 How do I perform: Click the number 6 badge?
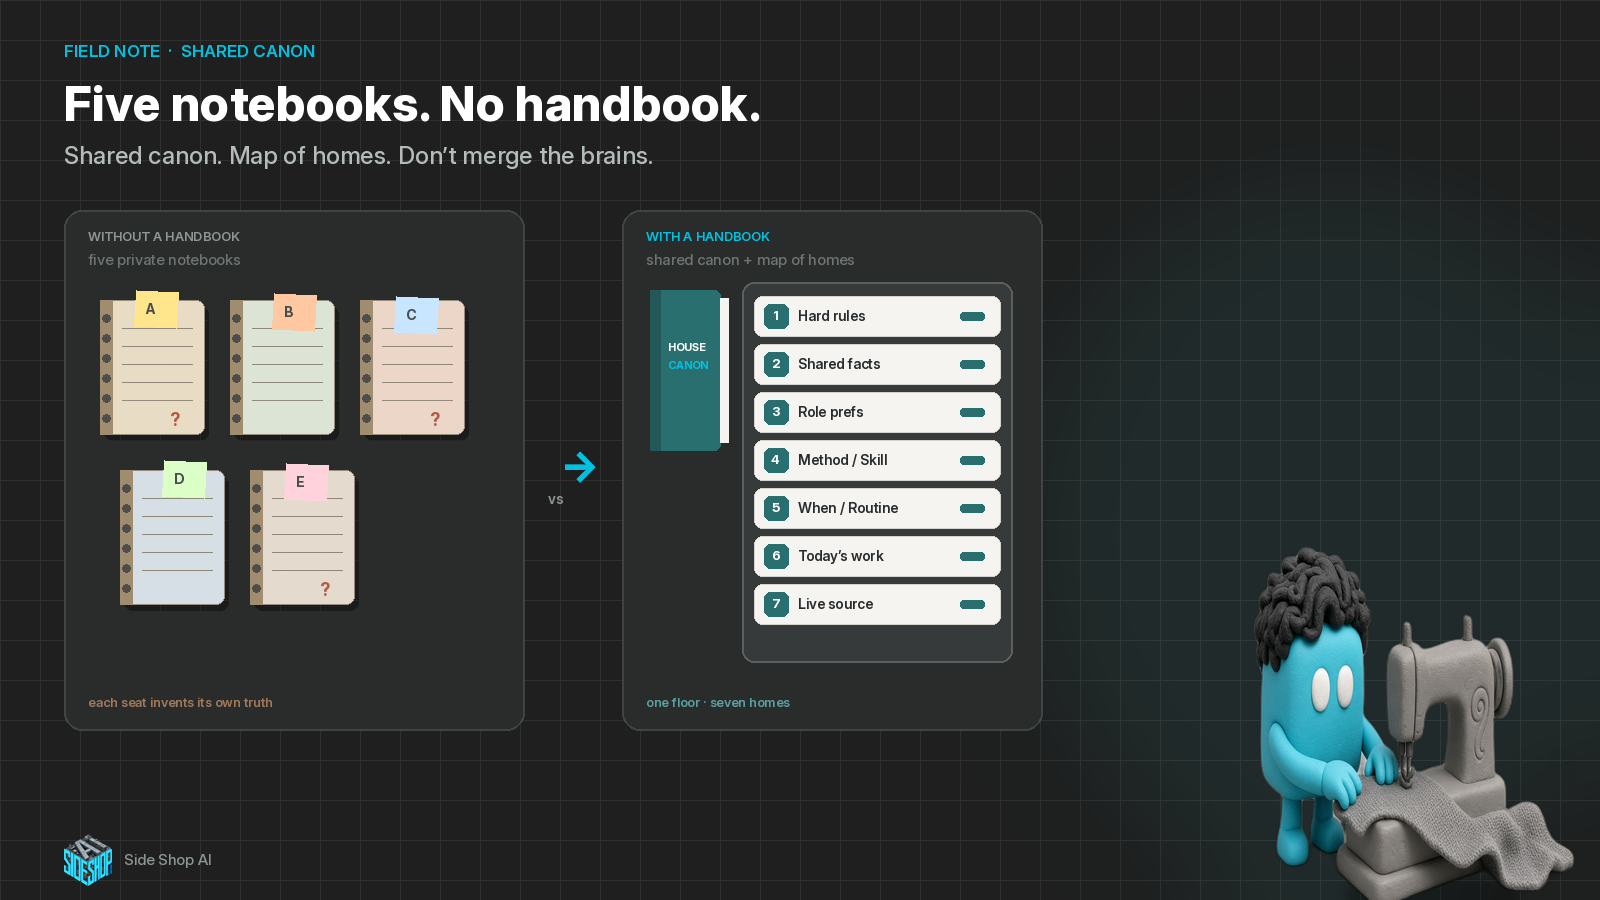tap(776, 556)
